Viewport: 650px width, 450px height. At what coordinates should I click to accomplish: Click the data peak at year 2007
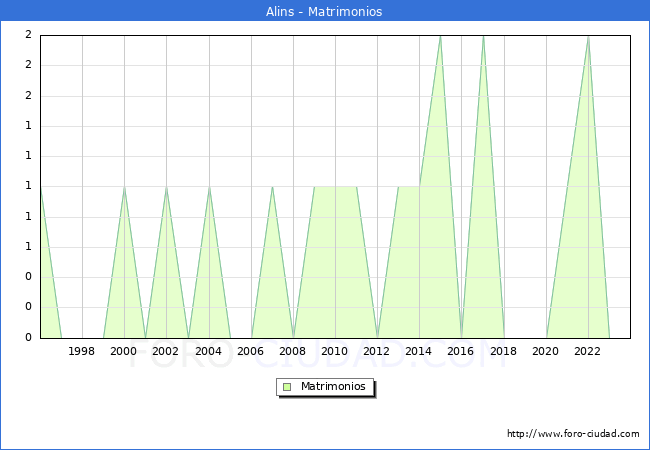point(272,187)
